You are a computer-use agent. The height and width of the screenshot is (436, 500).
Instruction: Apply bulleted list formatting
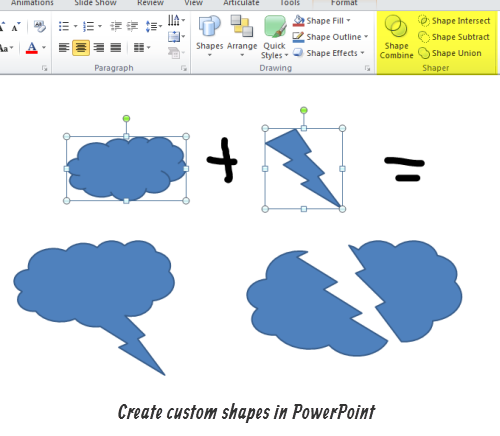pos(64,26)
